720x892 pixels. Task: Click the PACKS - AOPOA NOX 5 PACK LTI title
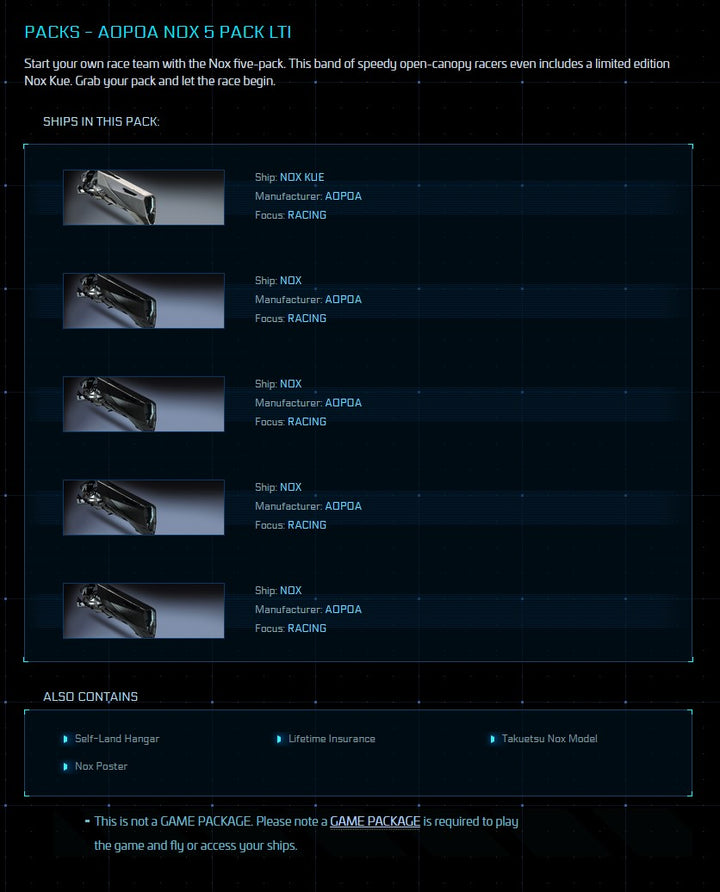[158, 32]
